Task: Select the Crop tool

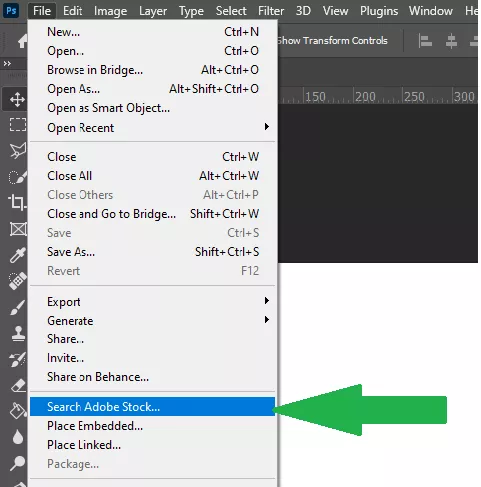Action: [x=17, y=202]
